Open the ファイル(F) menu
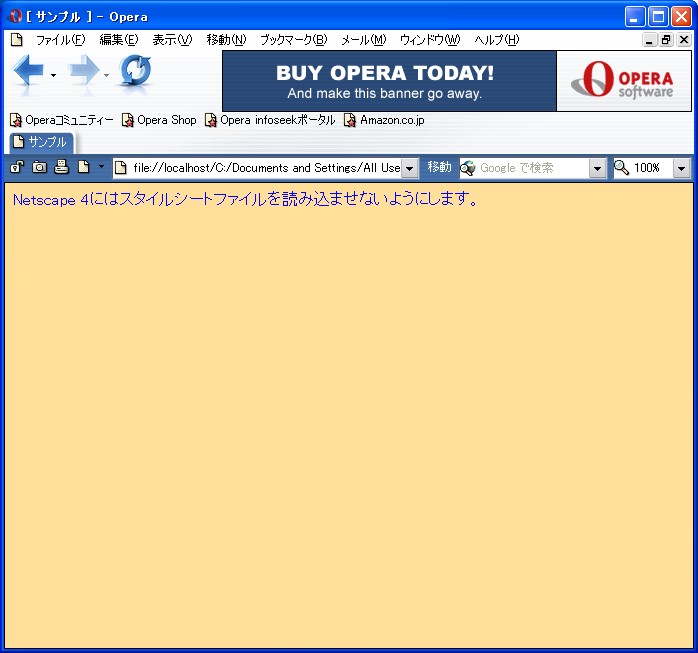The image size is (698, 653). (x=60, y=40)
